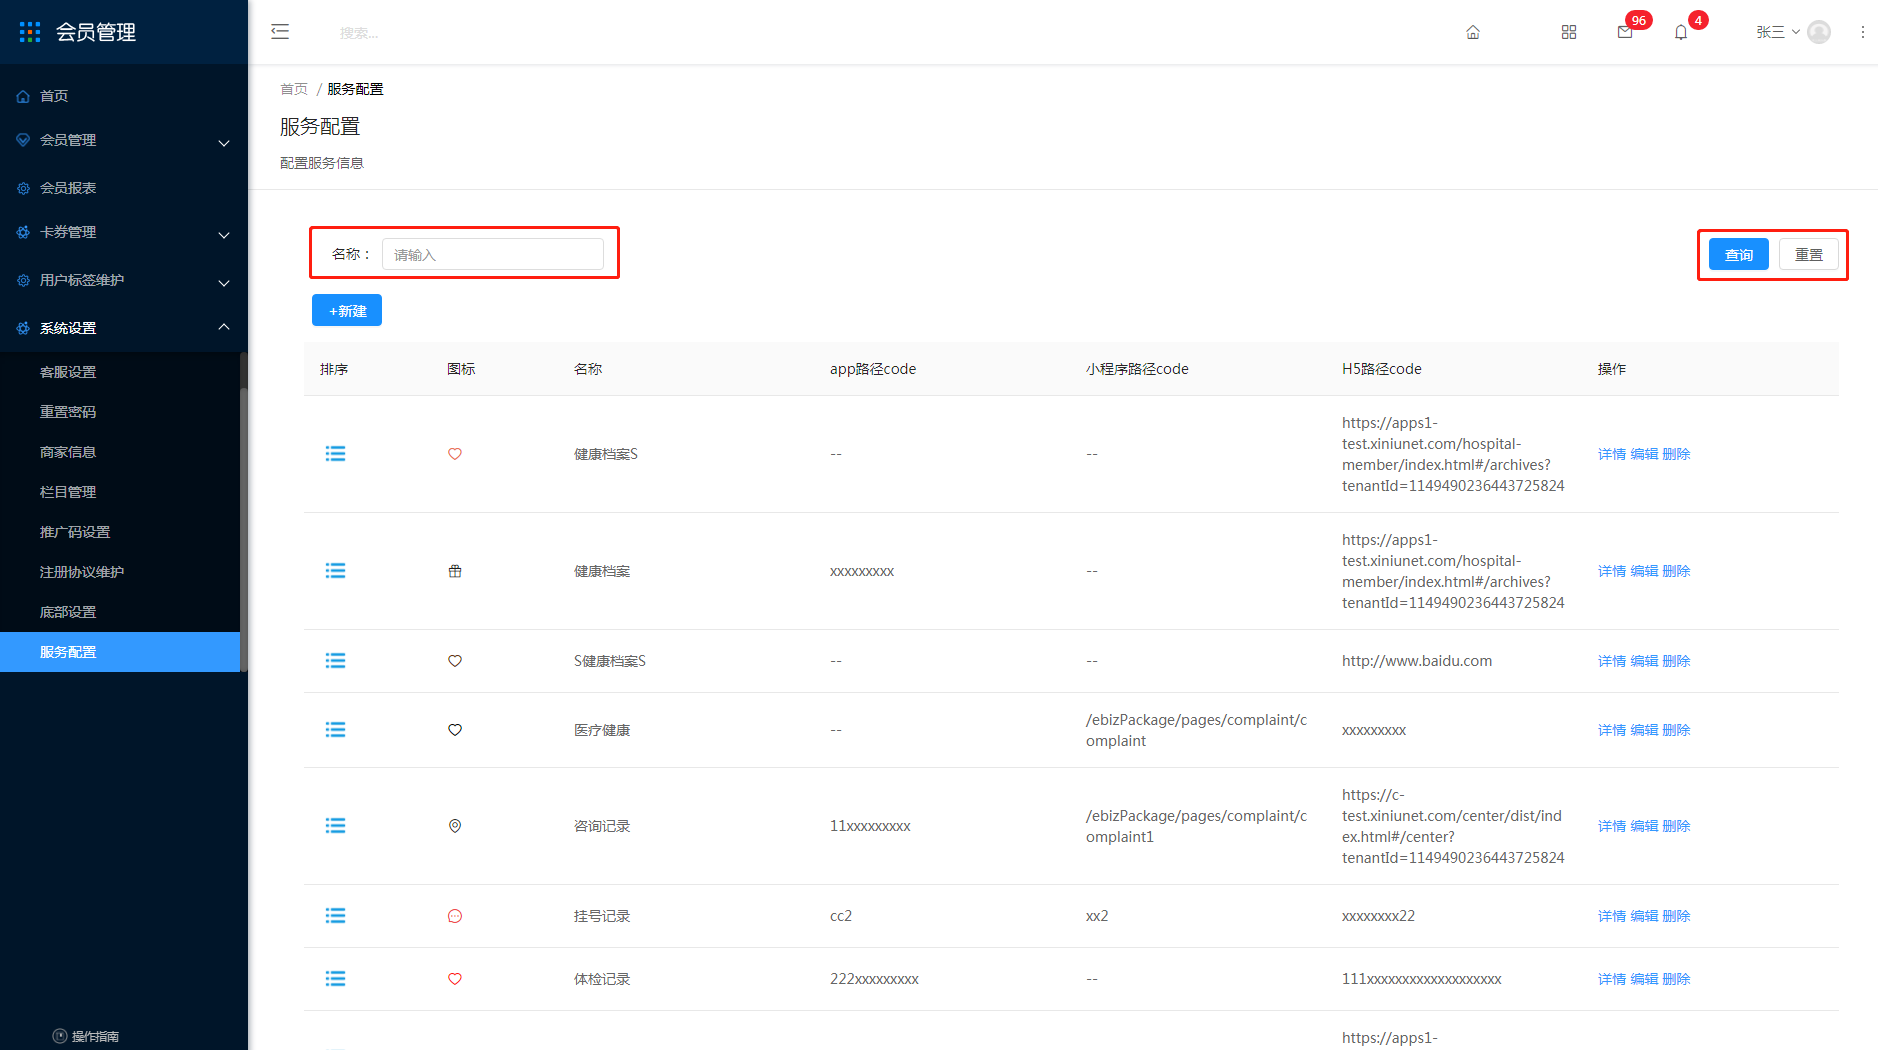Viewport: 1878px width, 1050px height.
Task: Open the home icon in top bar
Action: coord(1473,32)
